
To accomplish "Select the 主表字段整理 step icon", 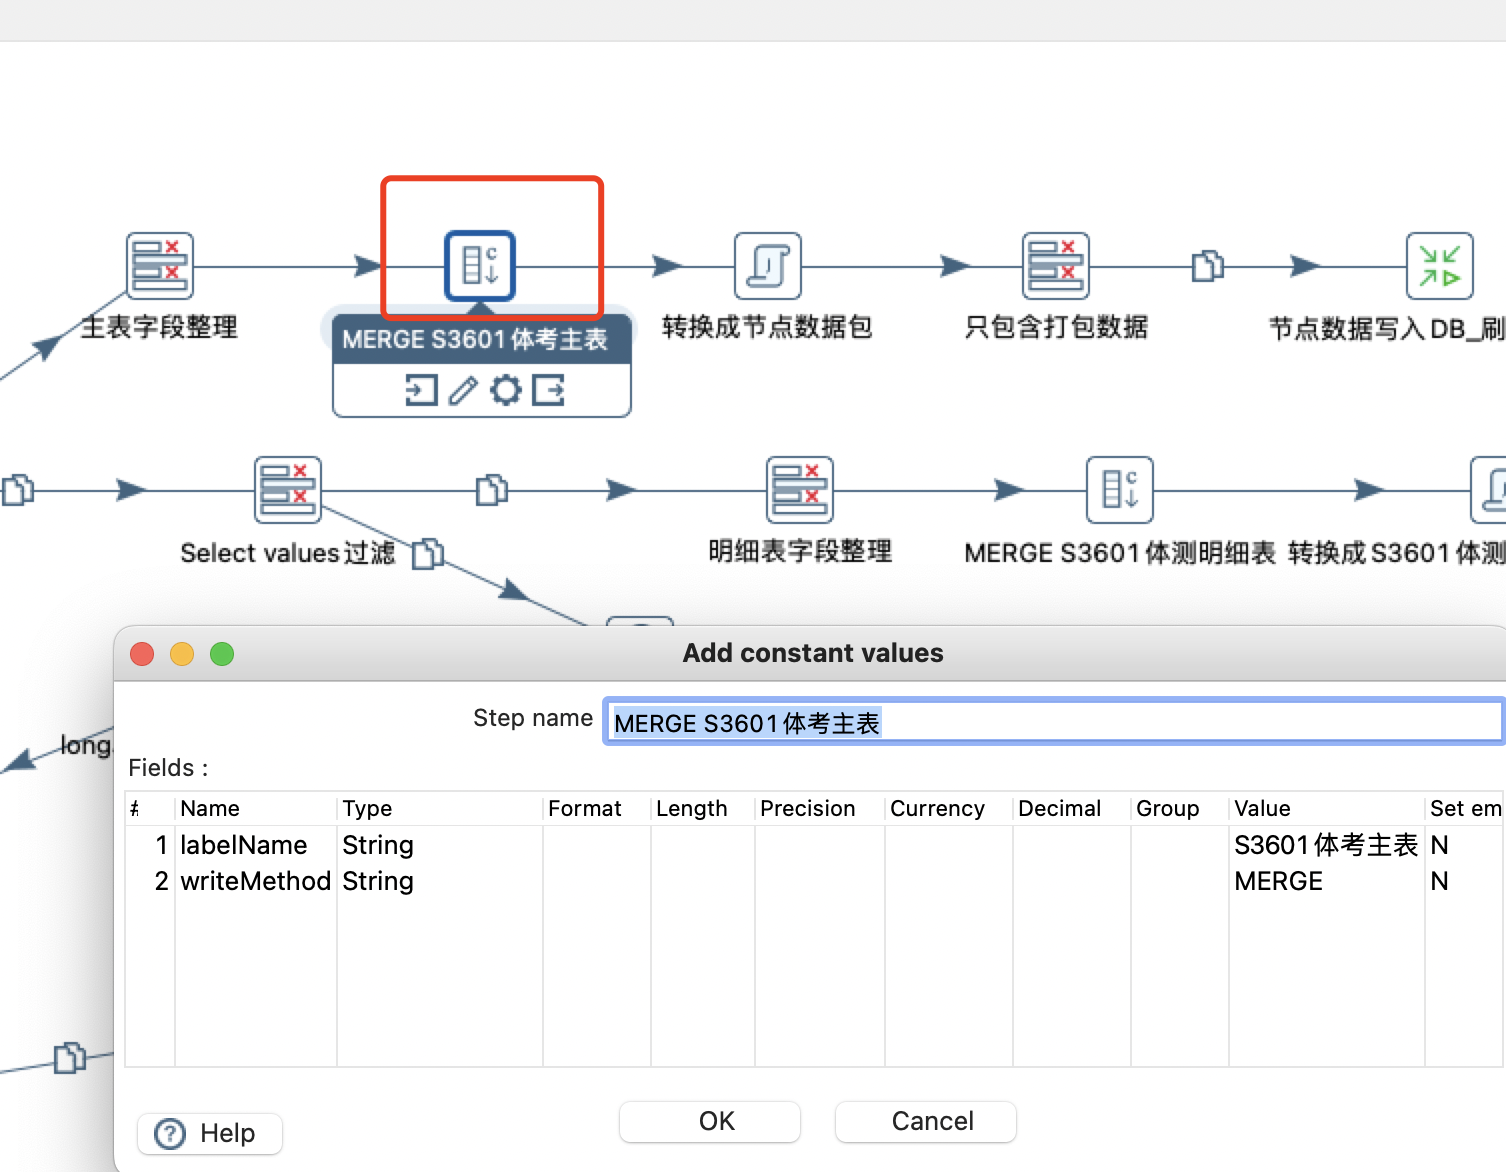I will pyautogui.click(x=160, y=266).
